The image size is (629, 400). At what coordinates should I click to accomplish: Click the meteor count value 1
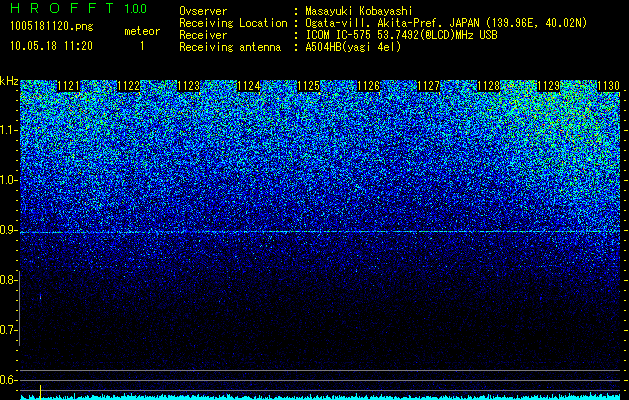pos(142,46)
